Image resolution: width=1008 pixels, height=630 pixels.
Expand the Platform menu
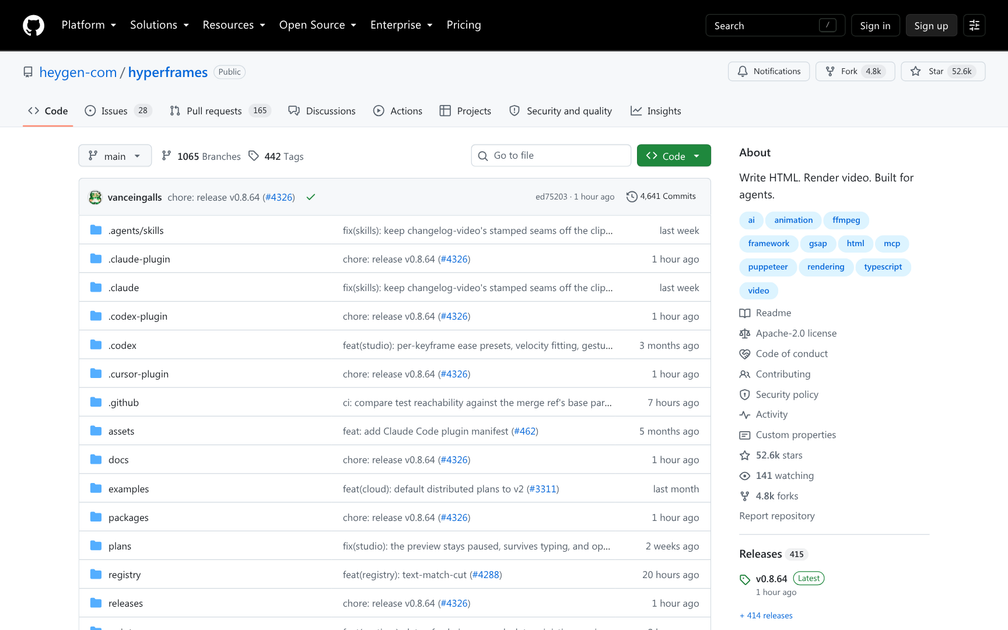89,25
